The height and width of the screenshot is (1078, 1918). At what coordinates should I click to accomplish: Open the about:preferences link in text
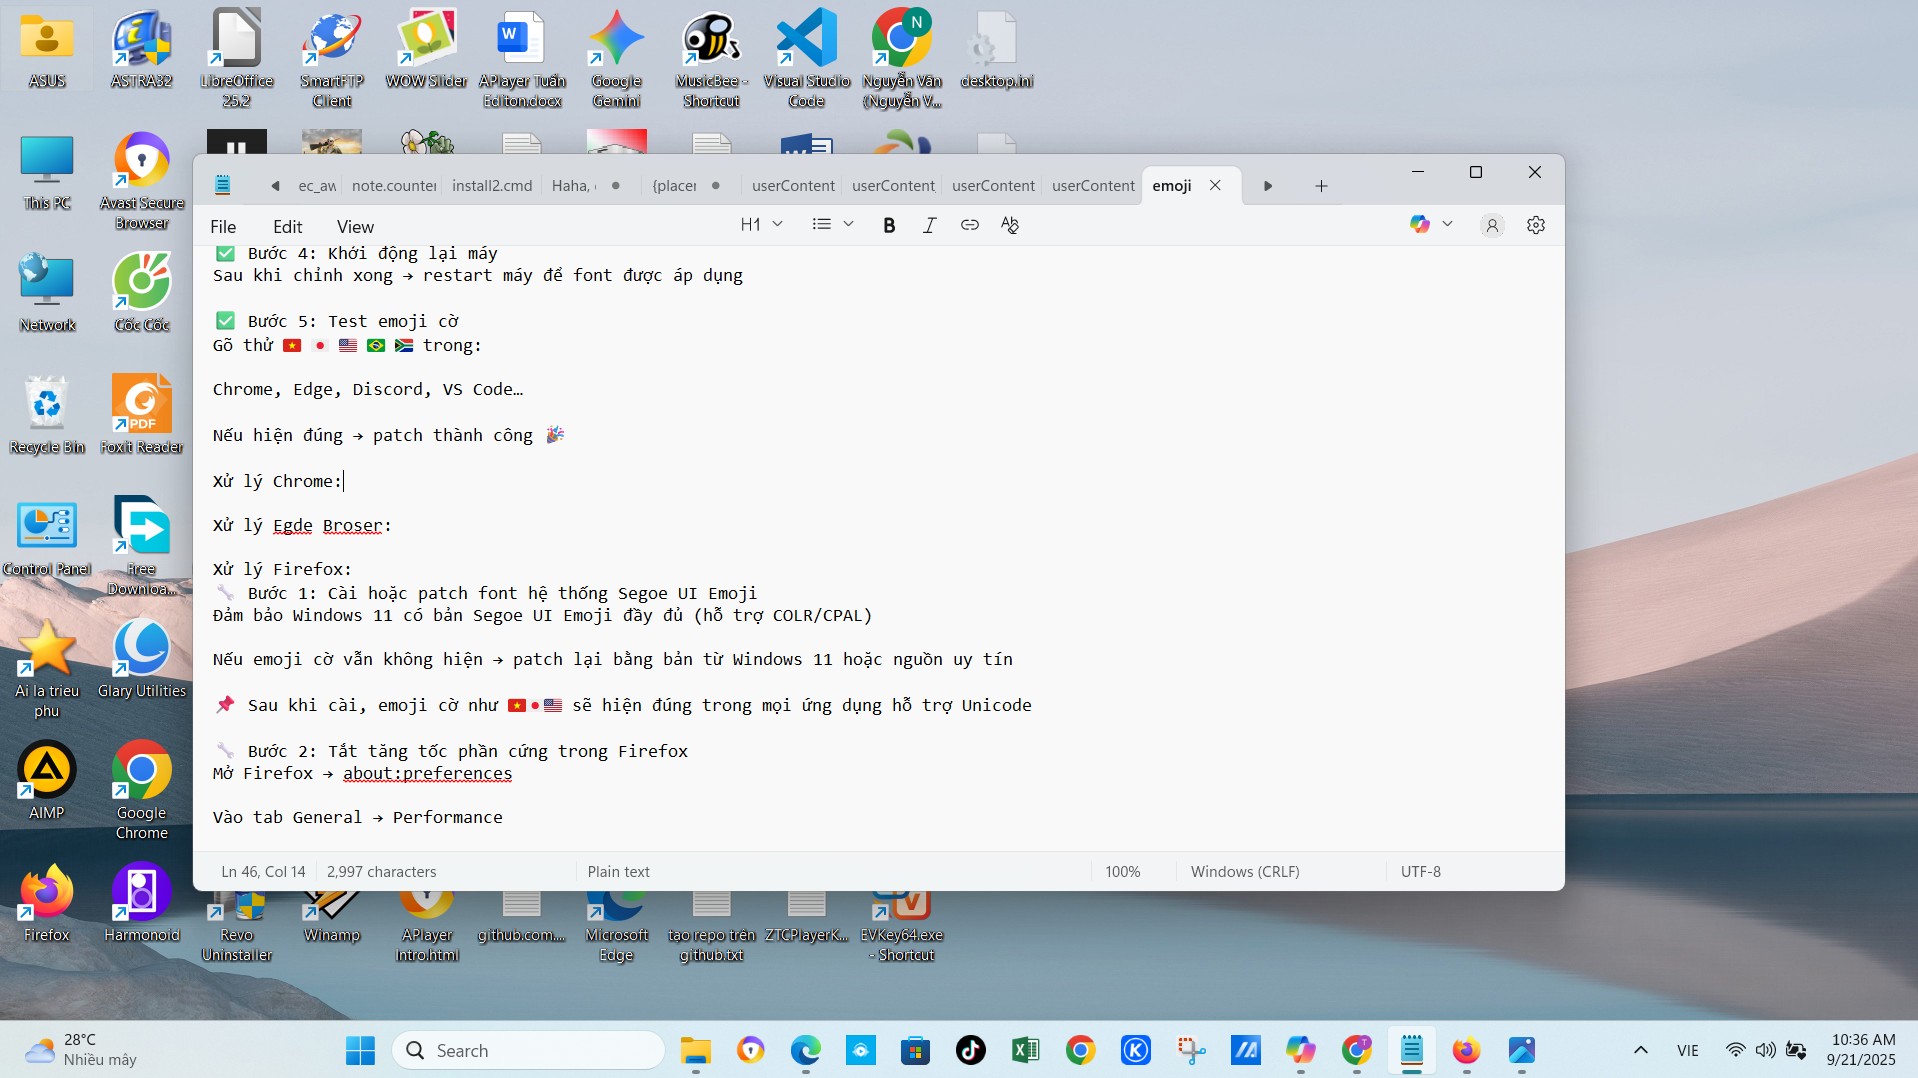click(x=426, y=773)
